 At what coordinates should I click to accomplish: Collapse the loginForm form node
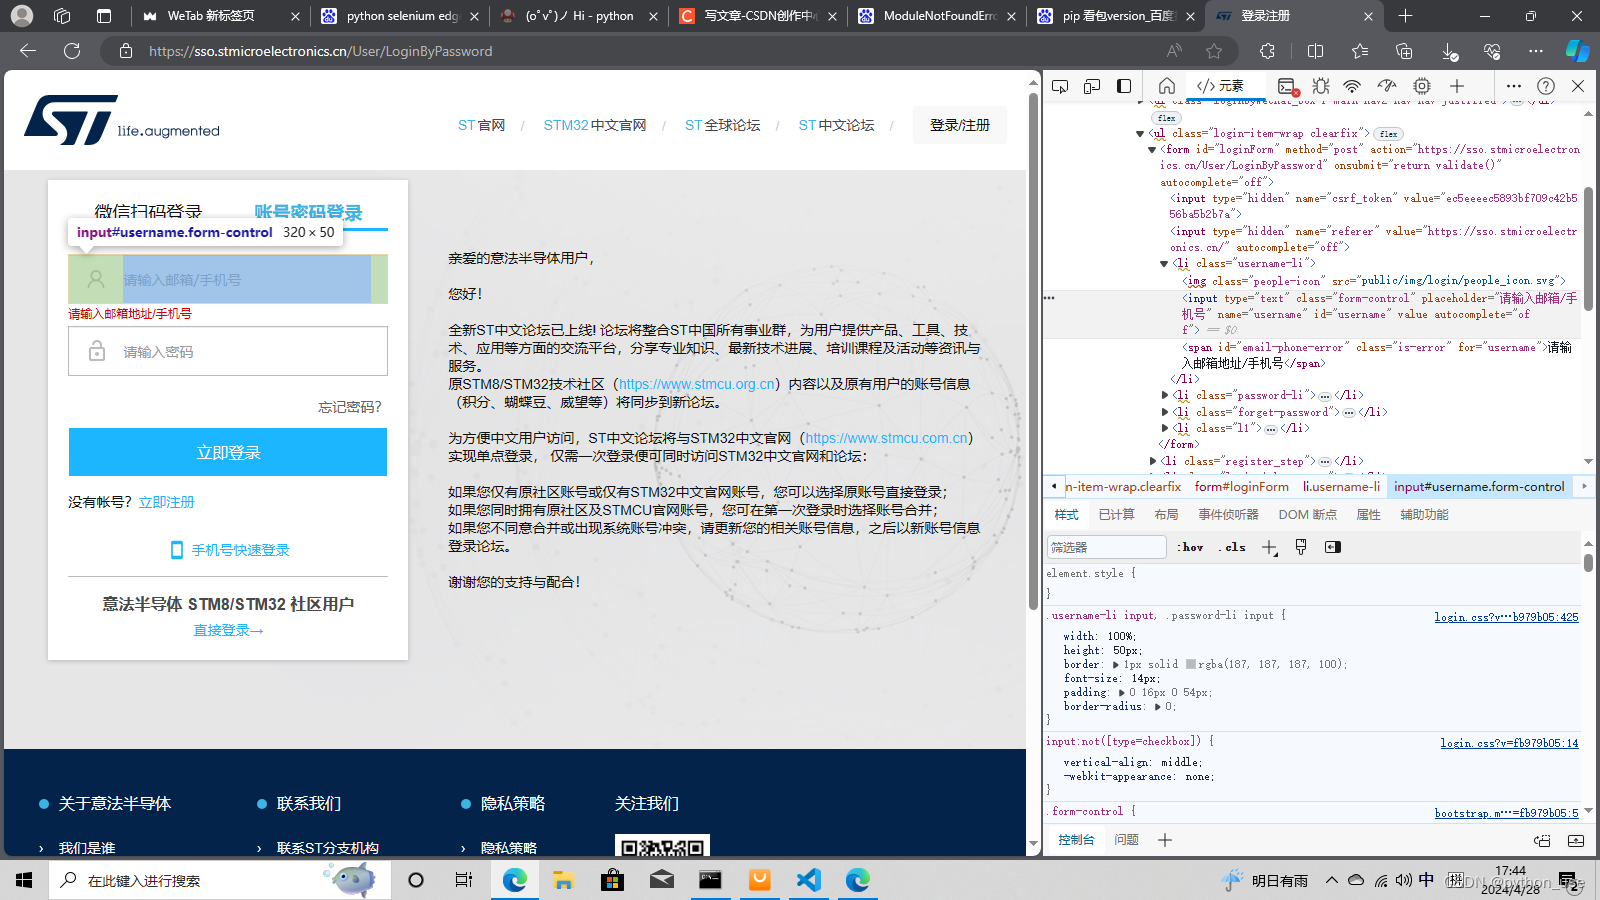click(1152, 149)
